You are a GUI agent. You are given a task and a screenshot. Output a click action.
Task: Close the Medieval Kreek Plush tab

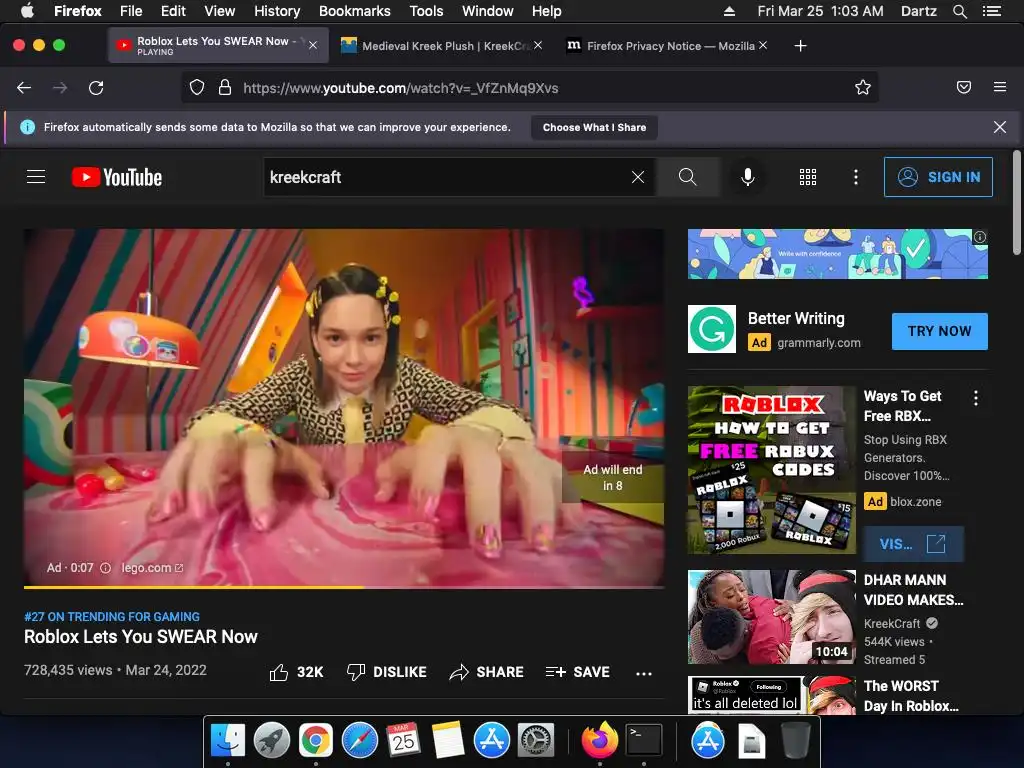[538, 45]
